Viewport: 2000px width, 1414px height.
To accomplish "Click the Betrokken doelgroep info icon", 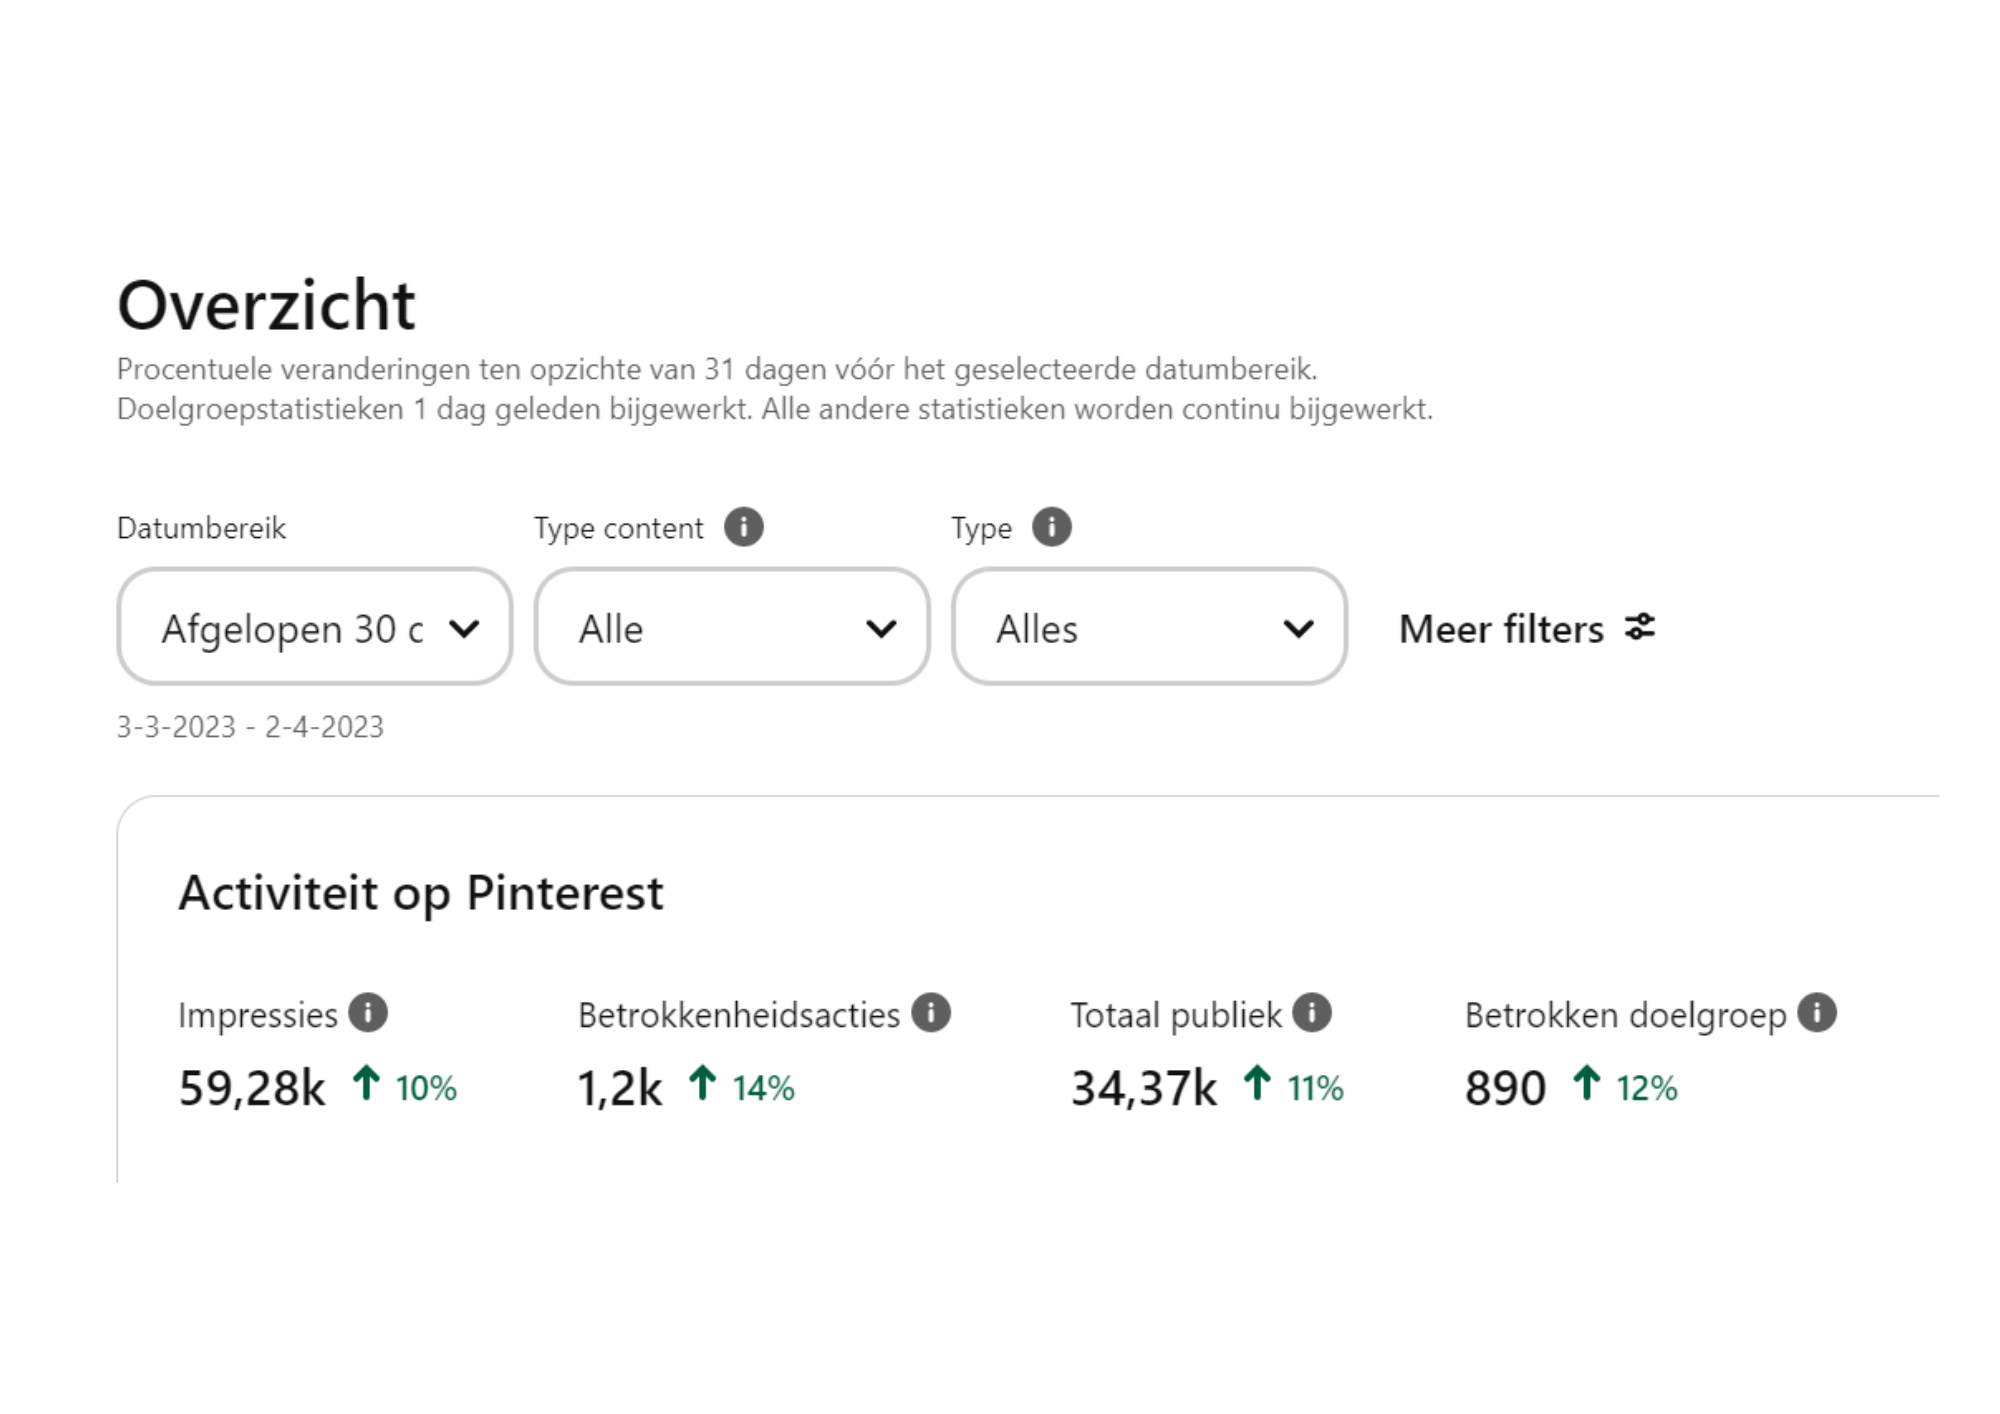I will pos(1816,1012).
